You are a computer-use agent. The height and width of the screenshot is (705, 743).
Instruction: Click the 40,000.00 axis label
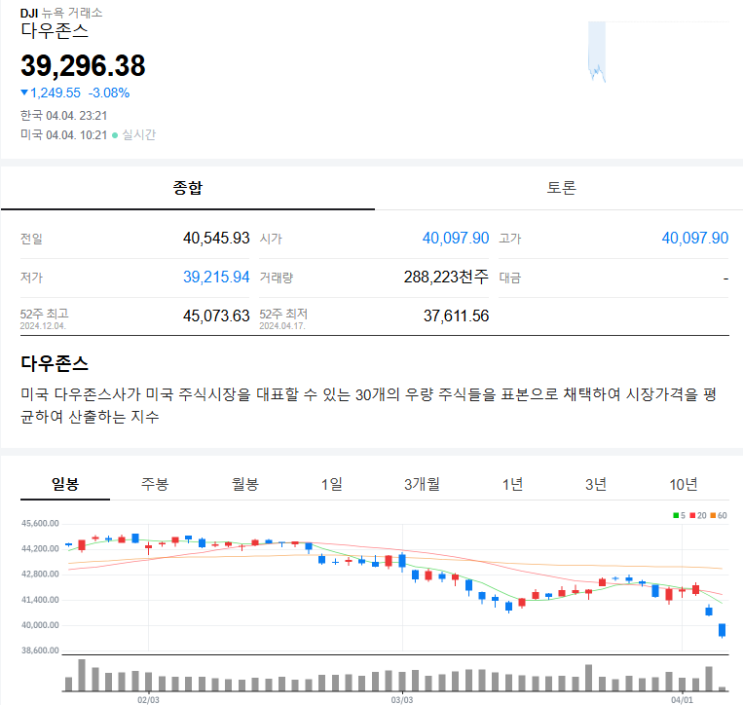[x=40, y=625]
